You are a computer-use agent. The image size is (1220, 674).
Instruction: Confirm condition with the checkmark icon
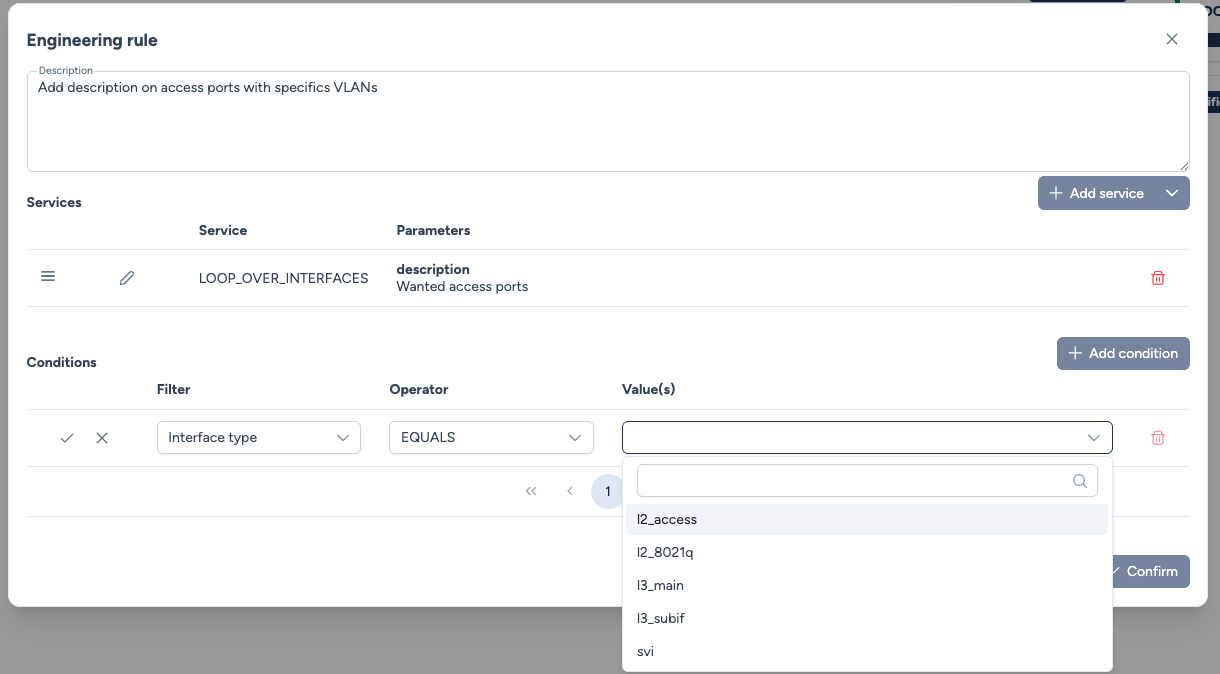click(x=67, y=438)
